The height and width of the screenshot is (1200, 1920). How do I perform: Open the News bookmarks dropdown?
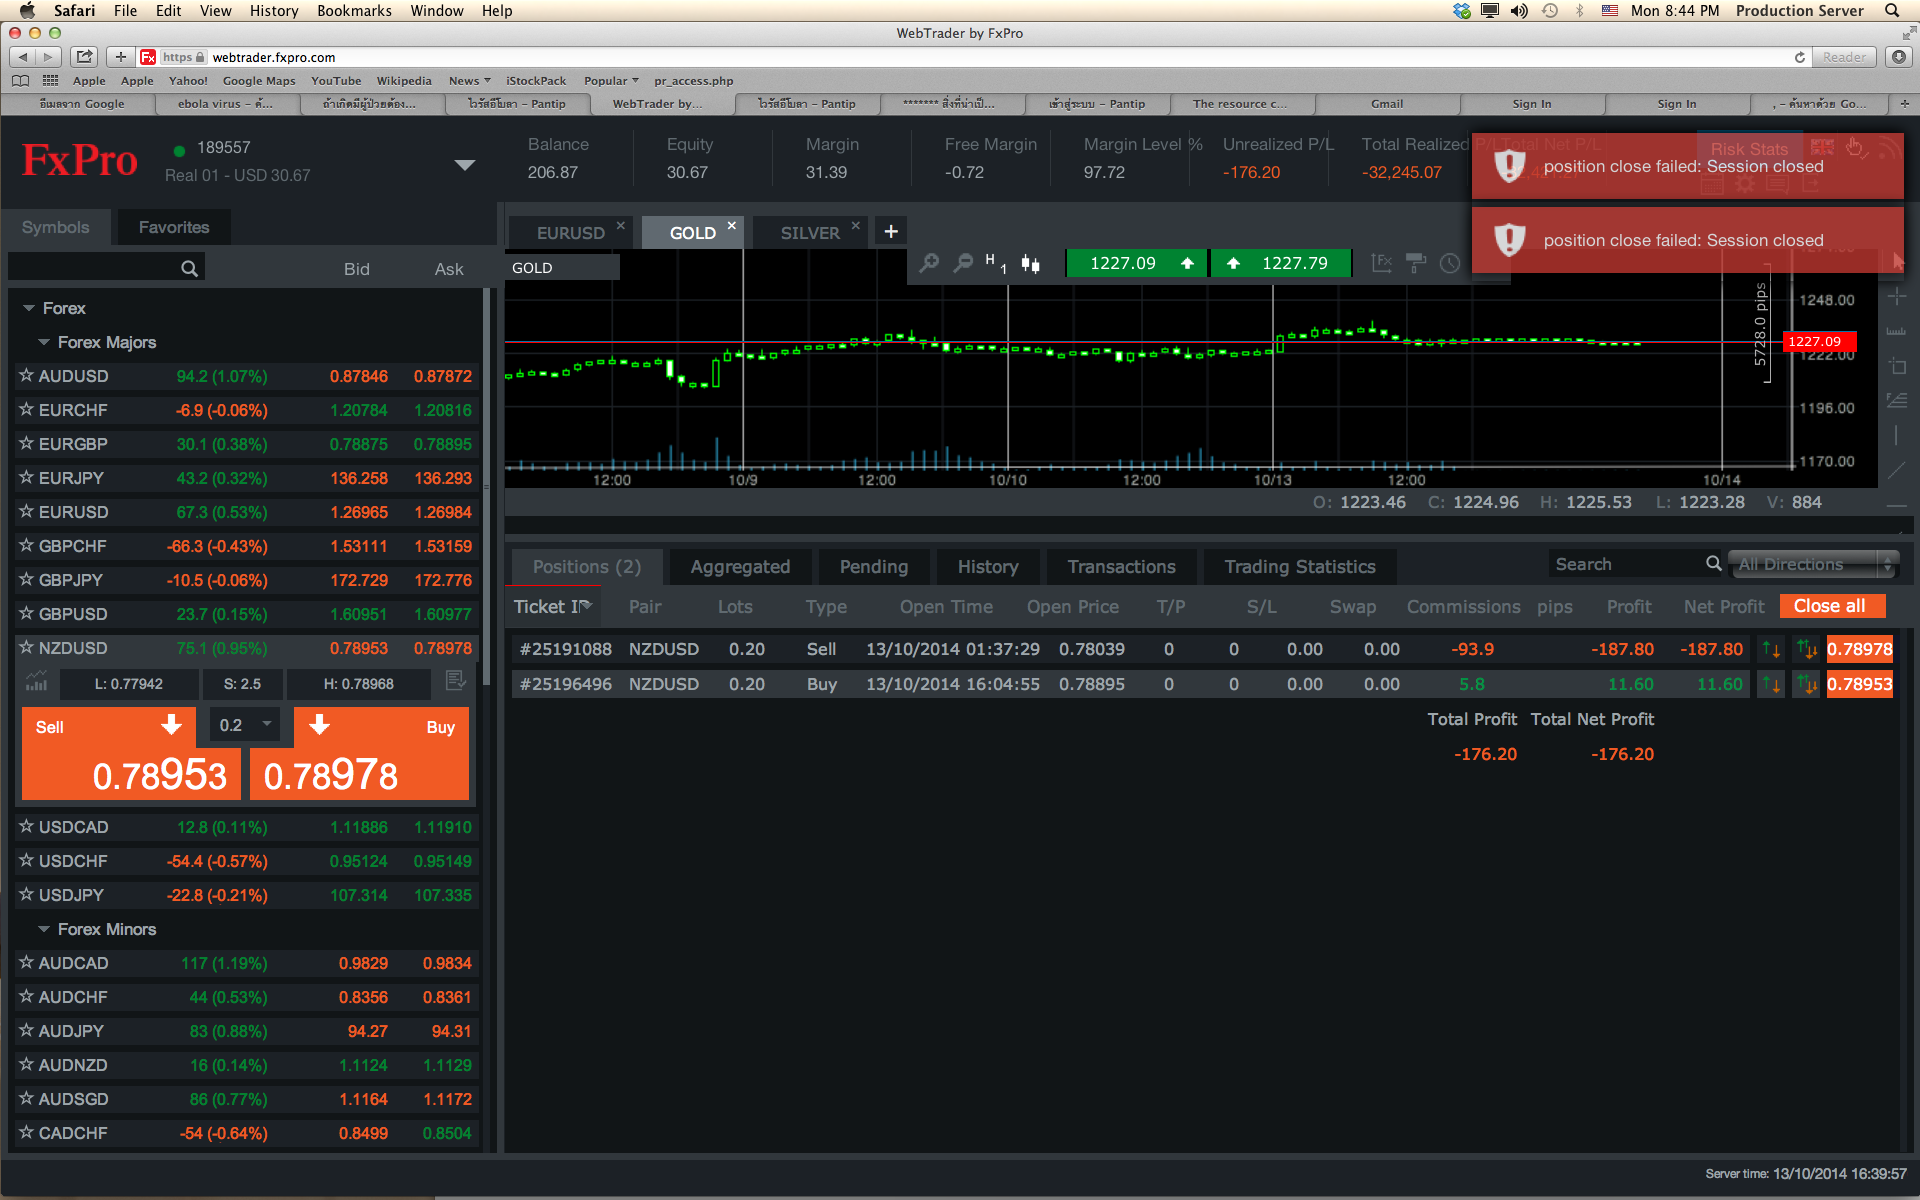click(469, 81)
